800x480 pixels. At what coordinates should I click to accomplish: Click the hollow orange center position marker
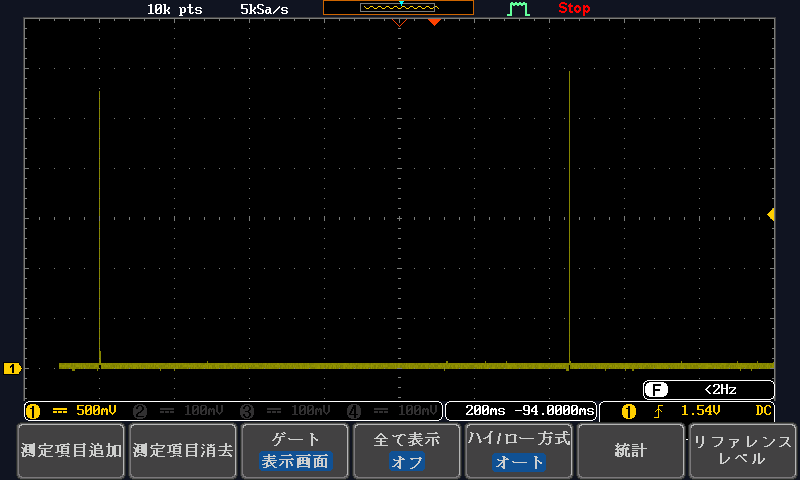[399, 22]
